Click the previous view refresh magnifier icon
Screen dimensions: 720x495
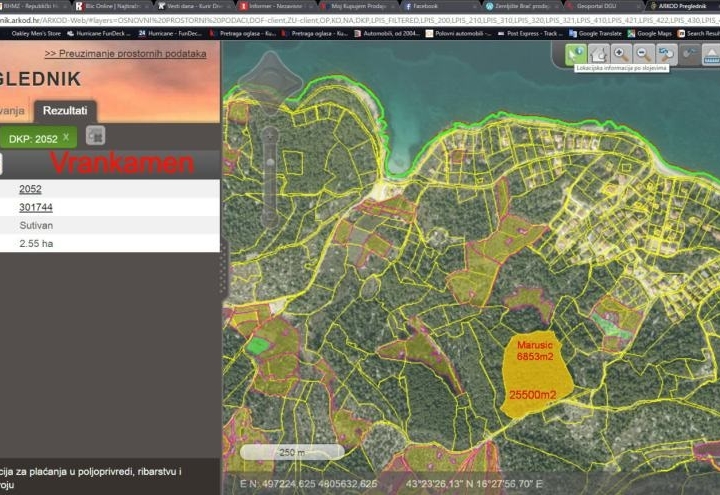(x=666, y=54)
